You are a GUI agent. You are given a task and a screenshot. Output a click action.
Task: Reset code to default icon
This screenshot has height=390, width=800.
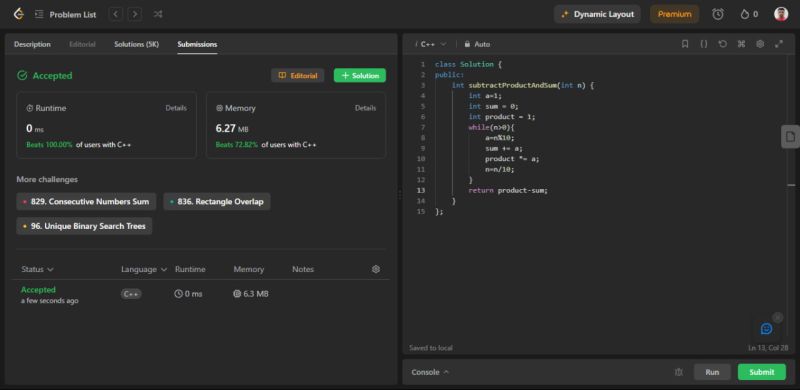pos(722,44)
